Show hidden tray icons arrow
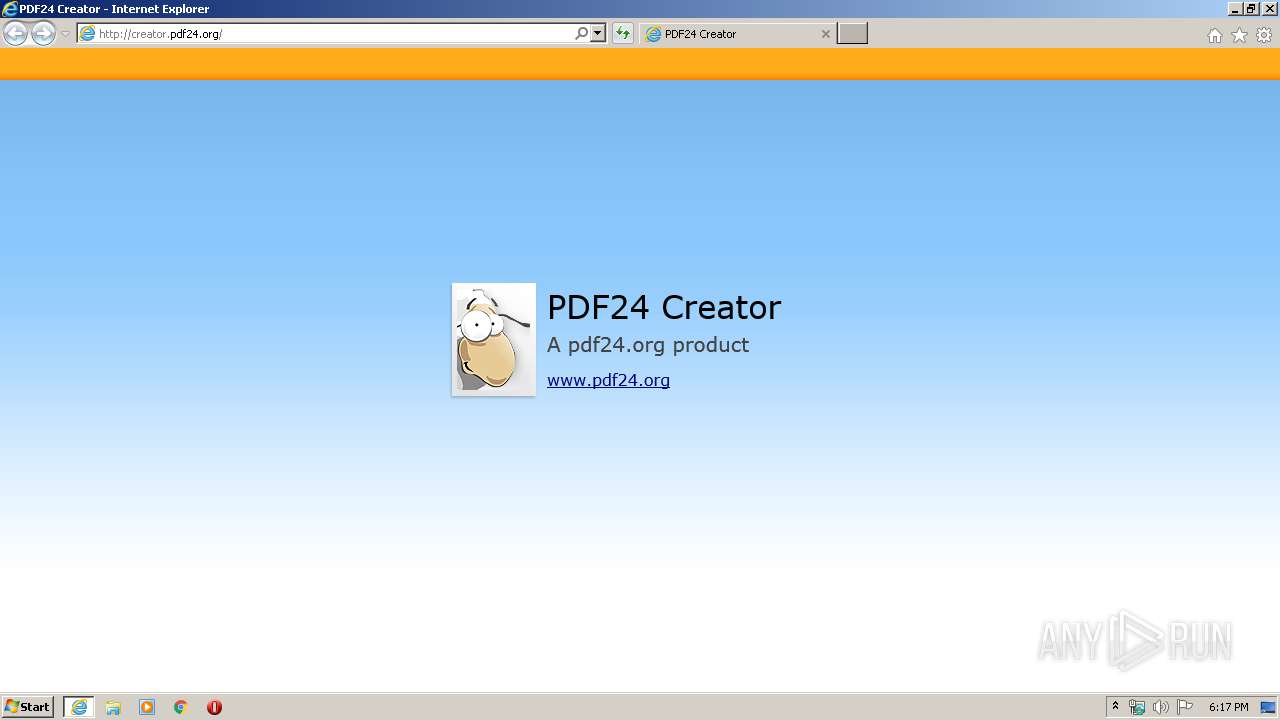The width and height of the screenshot is (1280, 720). coord(1116,707)
